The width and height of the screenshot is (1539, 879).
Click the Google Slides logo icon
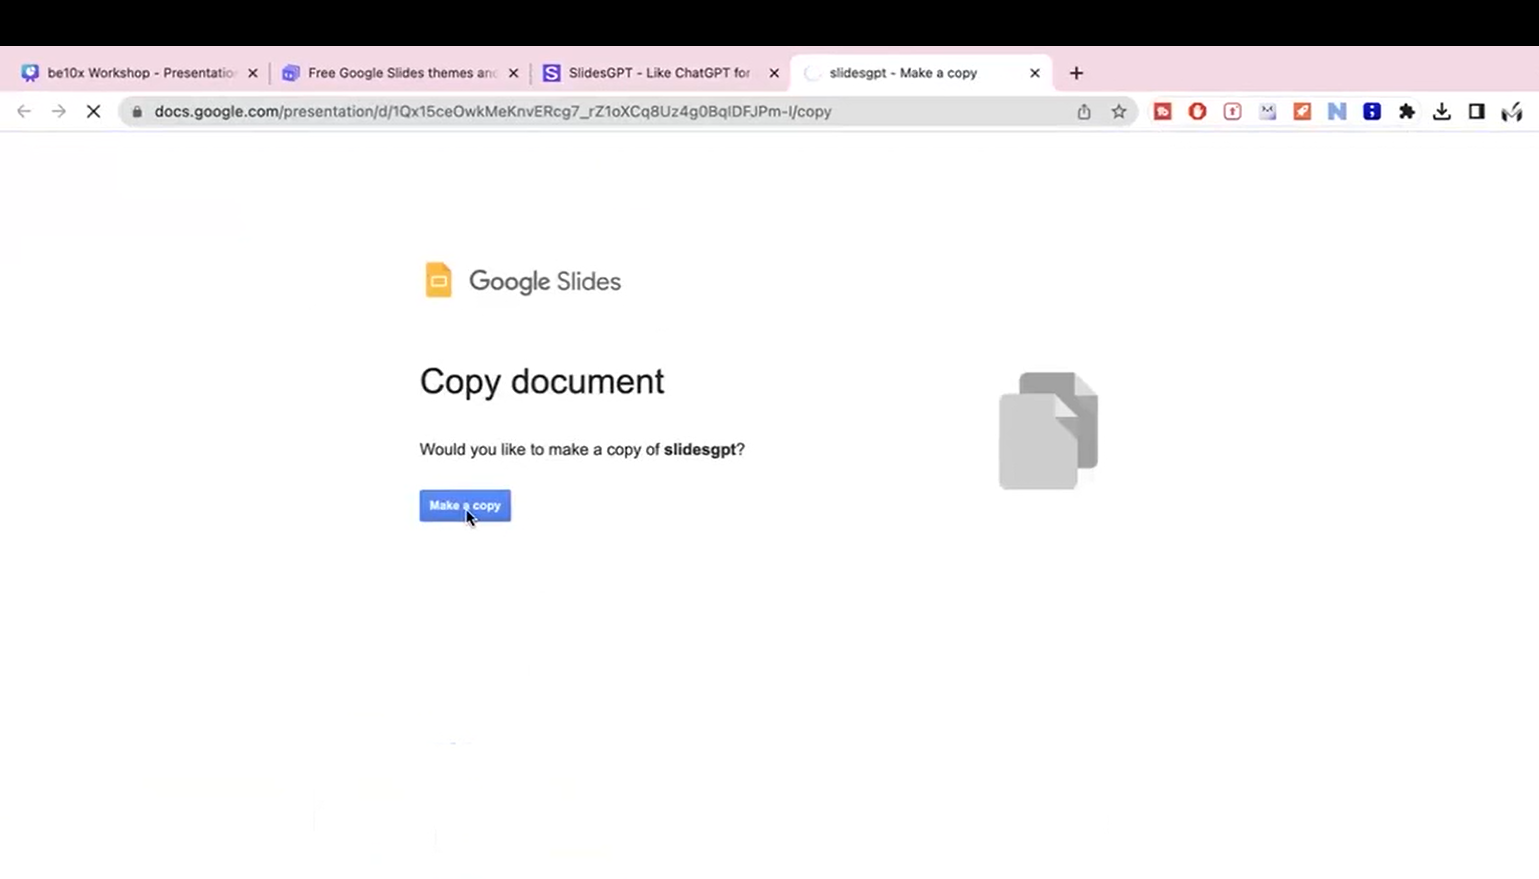click(x=438, y=280)
